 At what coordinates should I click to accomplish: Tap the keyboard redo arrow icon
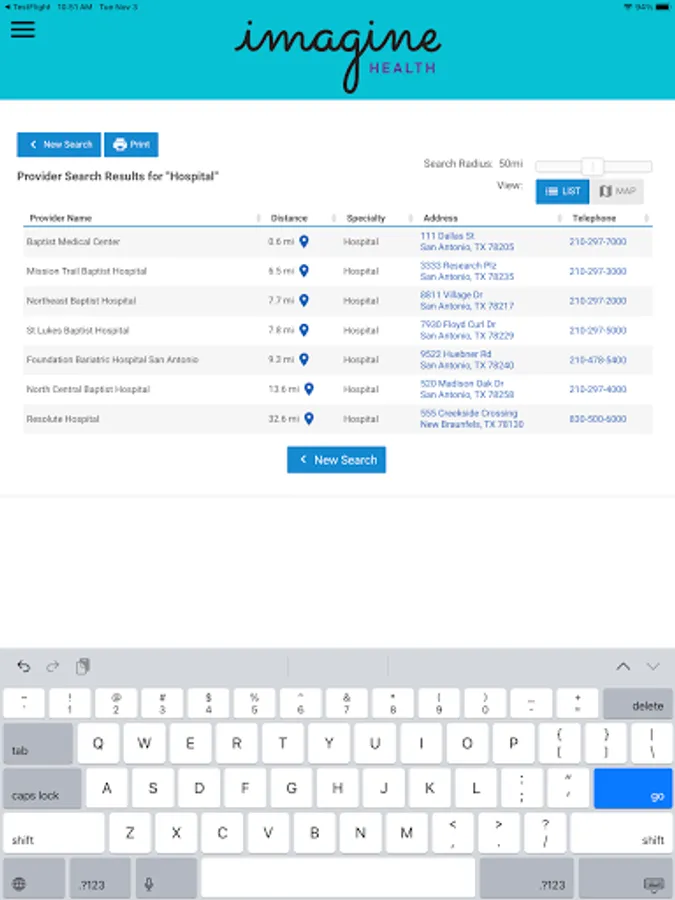(53, 666)
